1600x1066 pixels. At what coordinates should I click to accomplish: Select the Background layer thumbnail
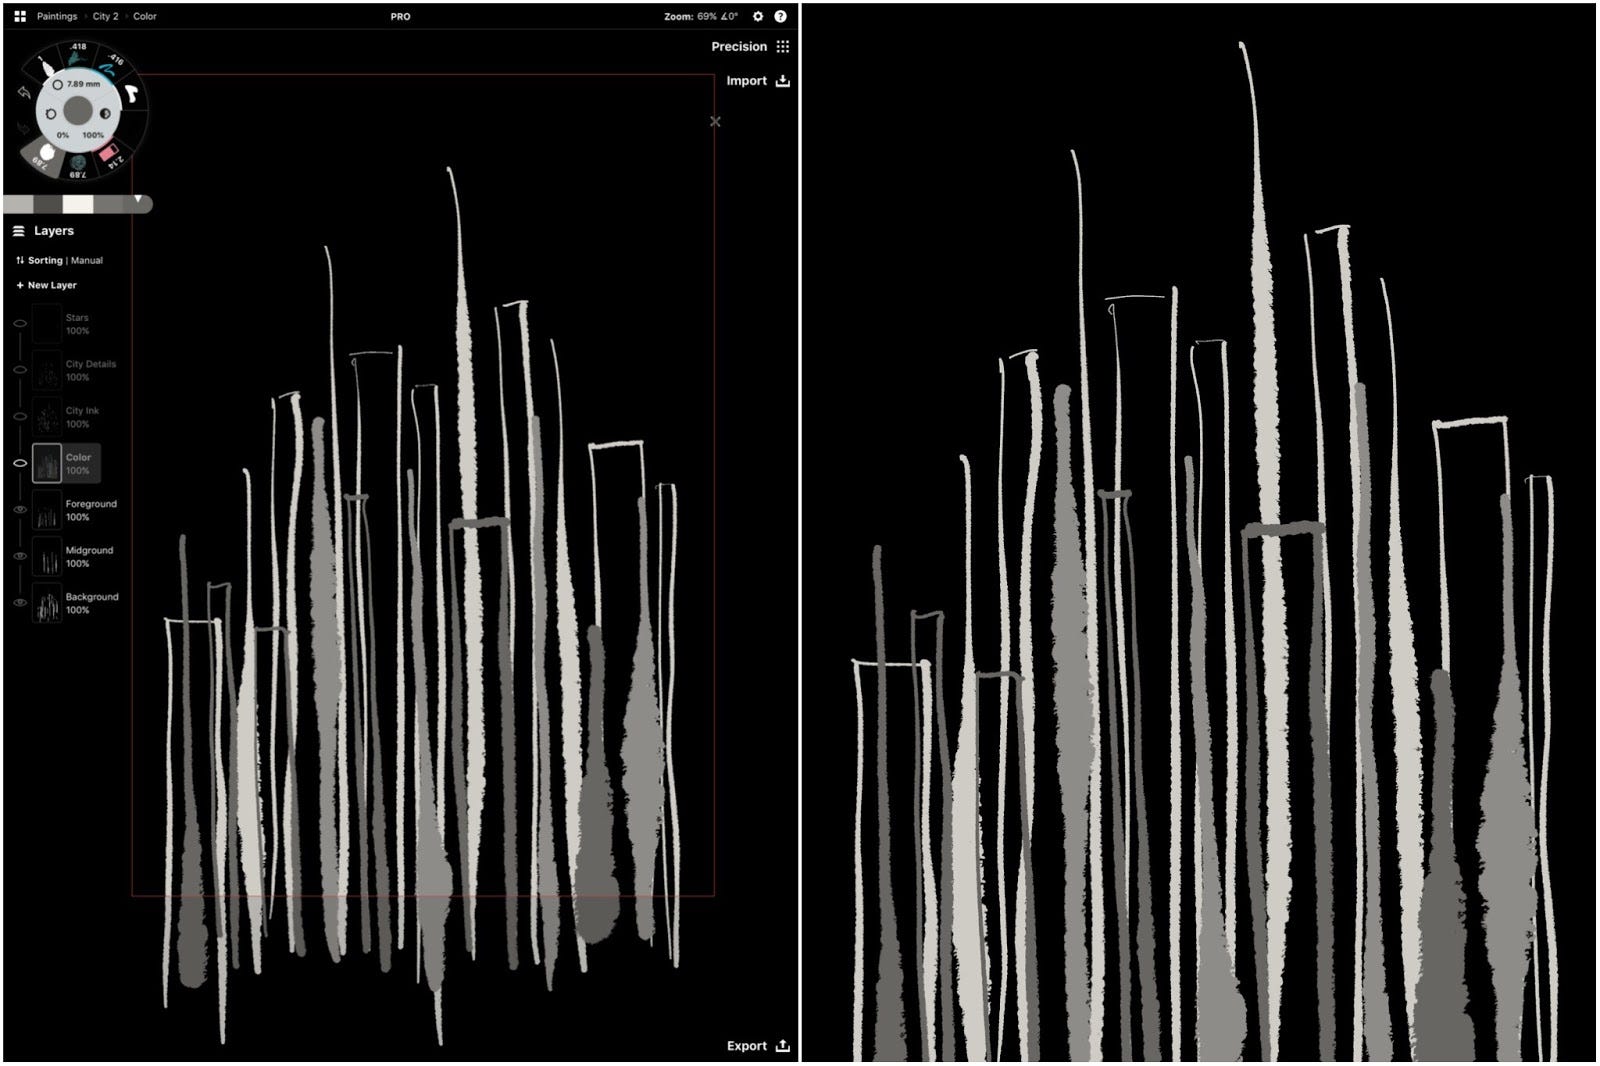(x=47, y=603)
